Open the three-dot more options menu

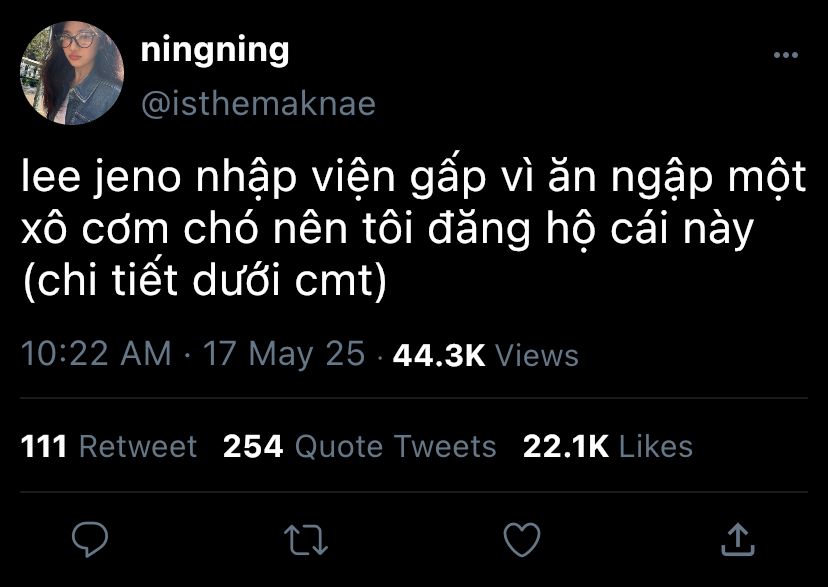(786, 55)
